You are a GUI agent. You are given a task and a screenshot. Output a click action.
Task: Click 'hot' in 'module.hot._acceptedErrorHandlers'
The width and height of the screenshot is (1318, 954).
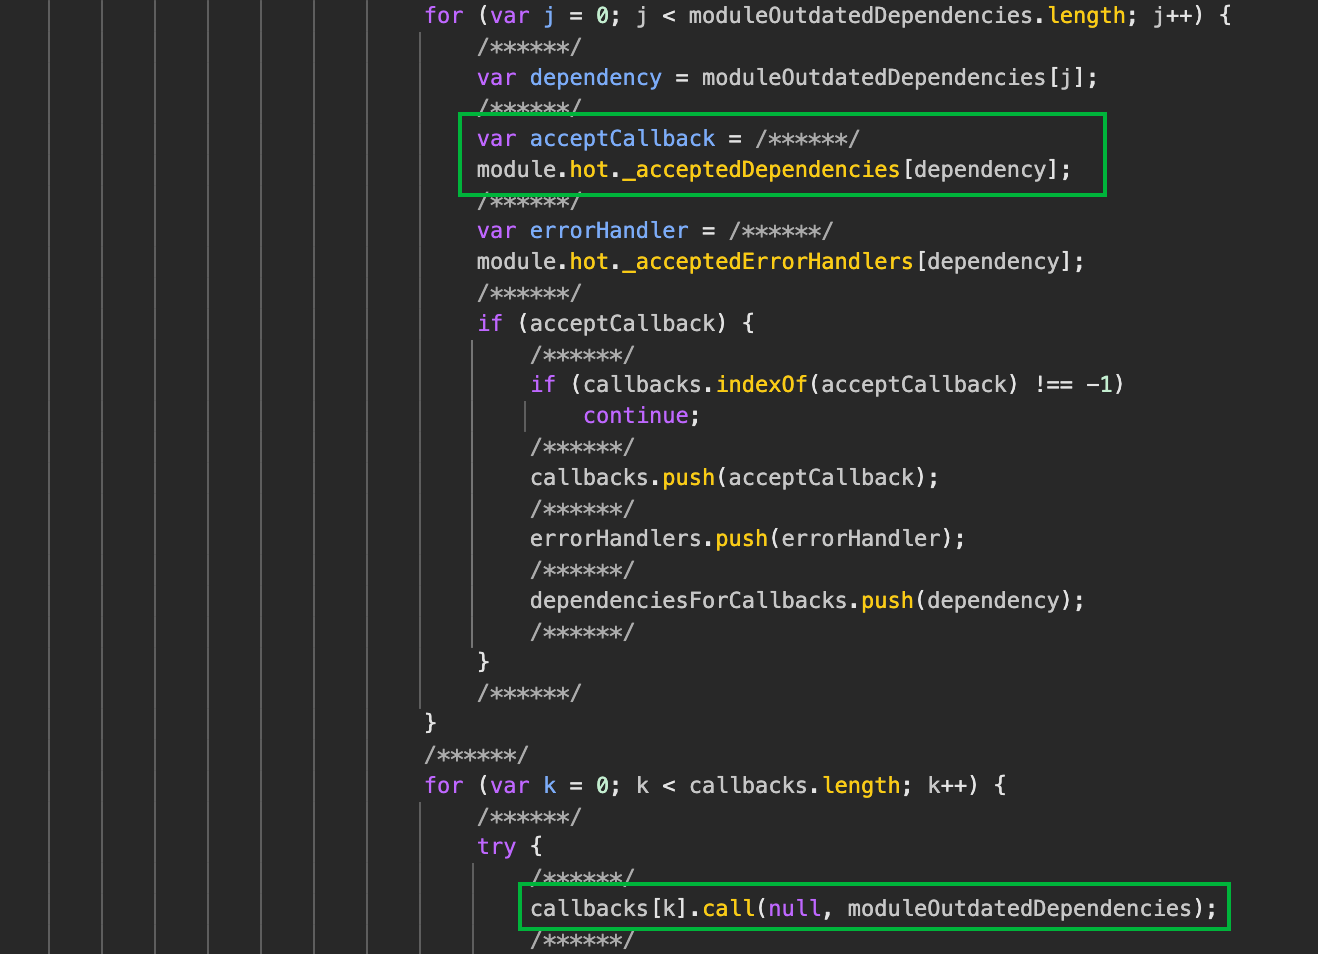click(590, 262)
